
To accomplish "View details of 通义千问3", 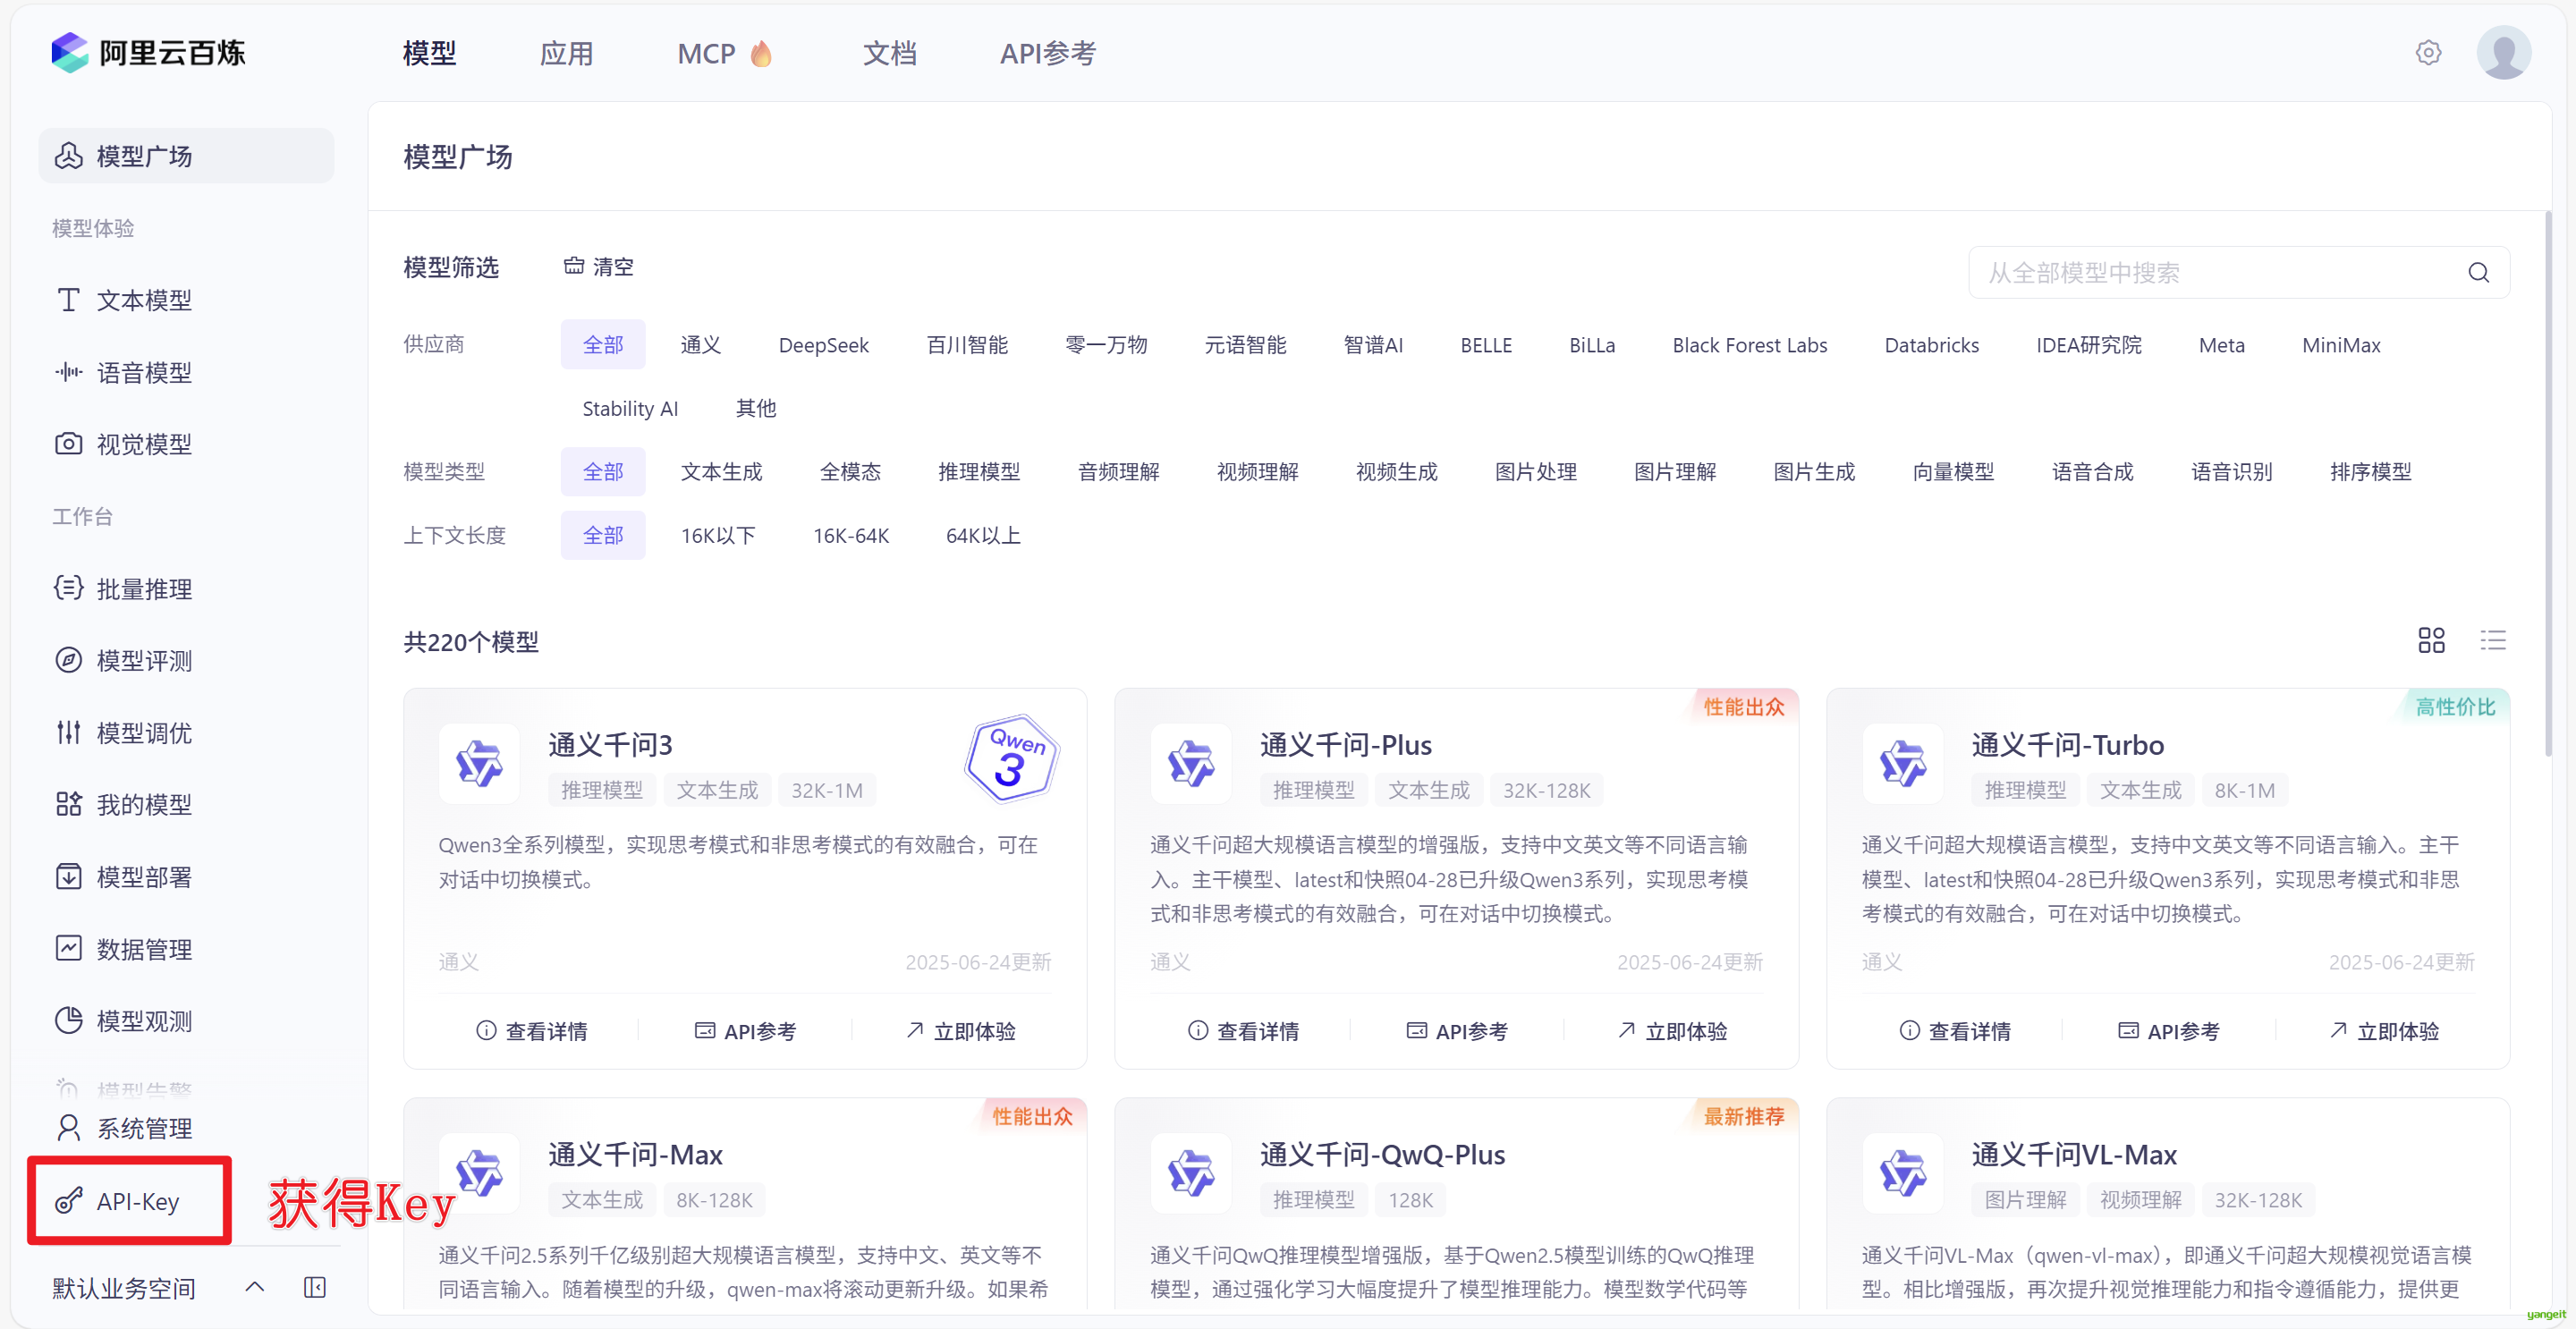I will click(x=532, y=1030).
